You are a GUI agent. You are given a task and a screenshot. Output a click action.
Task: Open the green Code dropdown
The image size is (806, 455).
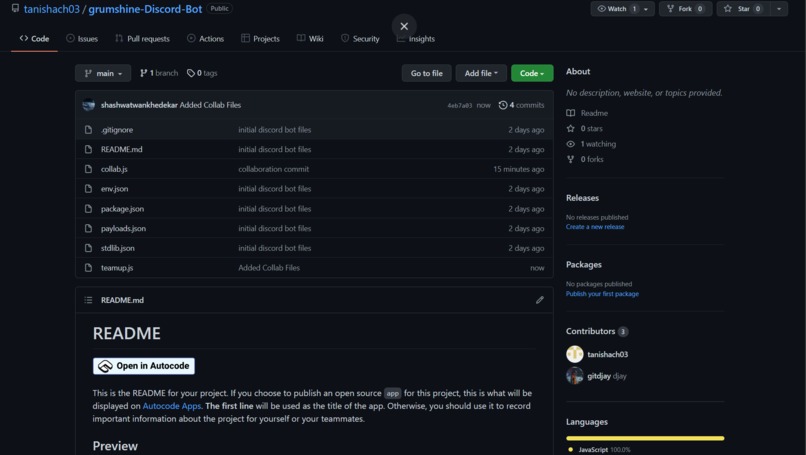pyautogui.click(x=532, y=73)
